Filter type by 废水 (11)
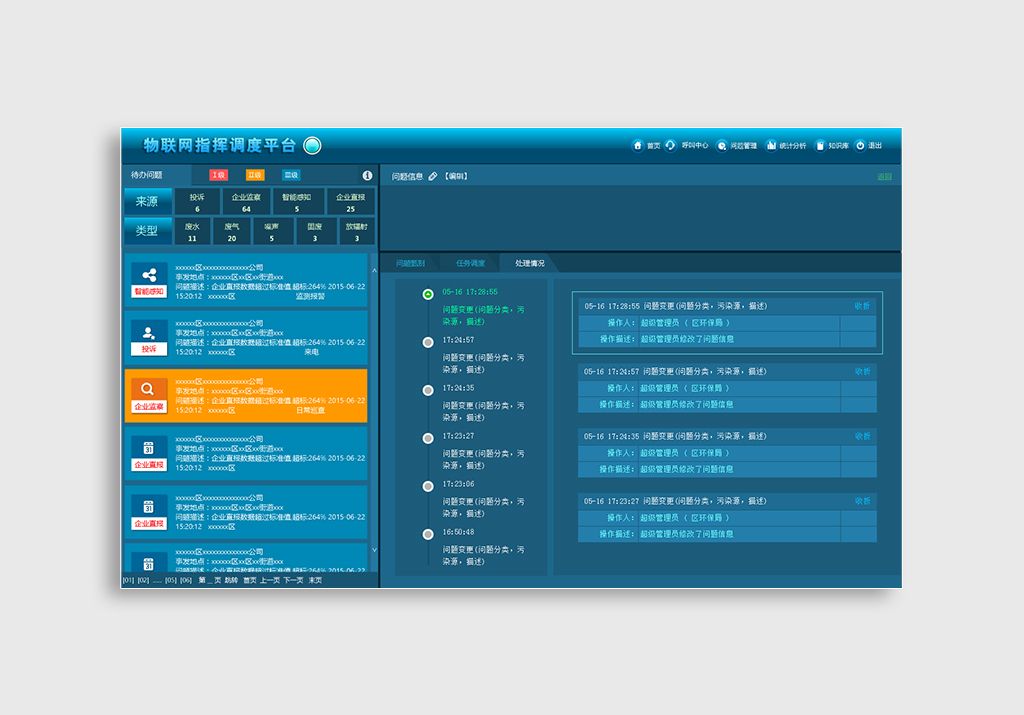The image size is (1024, 715). tap(192, 232)
